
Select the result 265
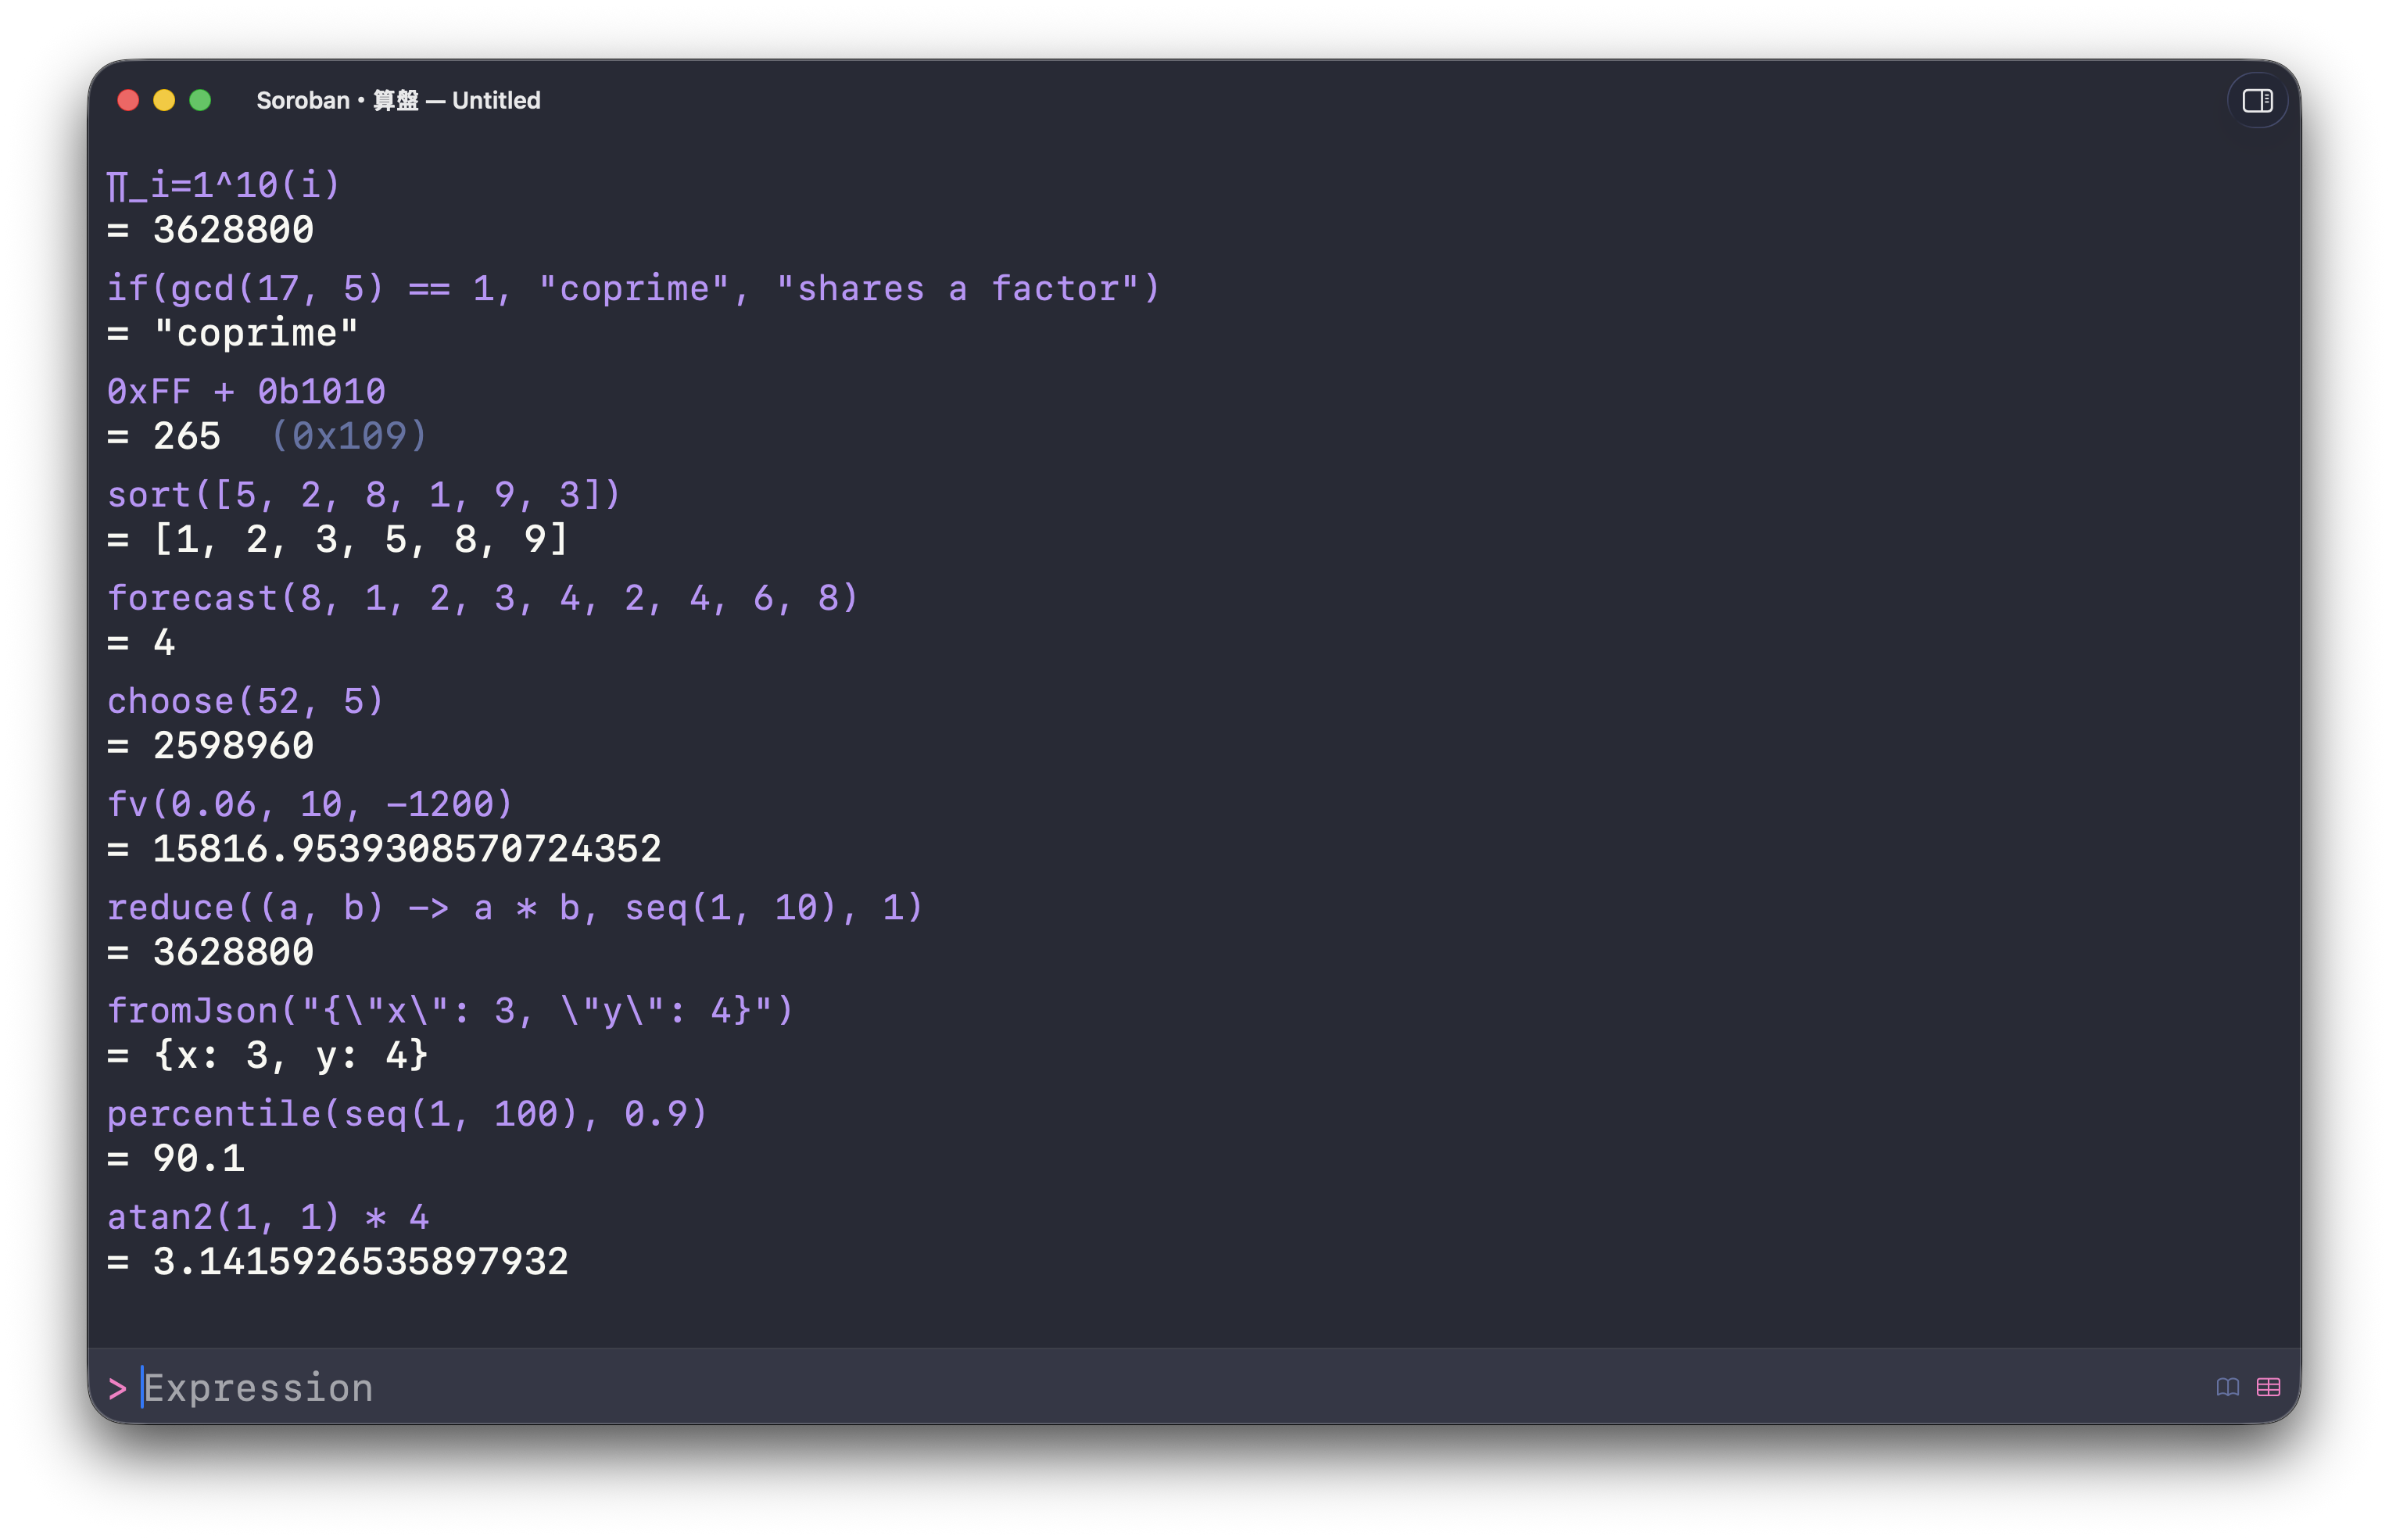pos(186,436)
